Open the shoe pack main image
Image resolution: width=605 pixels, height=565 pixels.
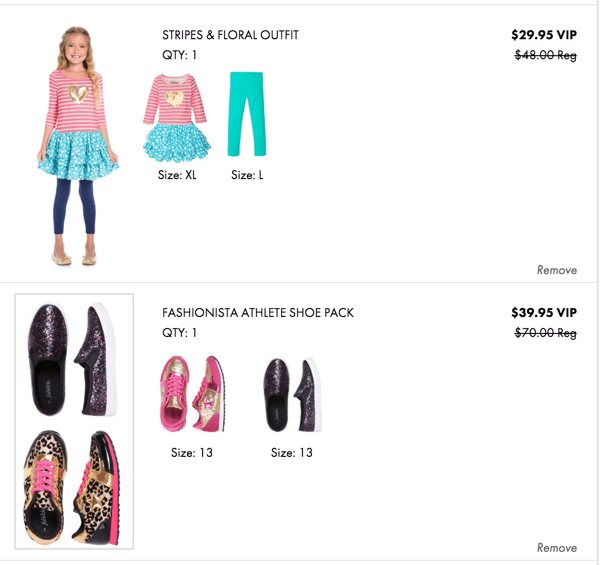(x=74, y=421)
